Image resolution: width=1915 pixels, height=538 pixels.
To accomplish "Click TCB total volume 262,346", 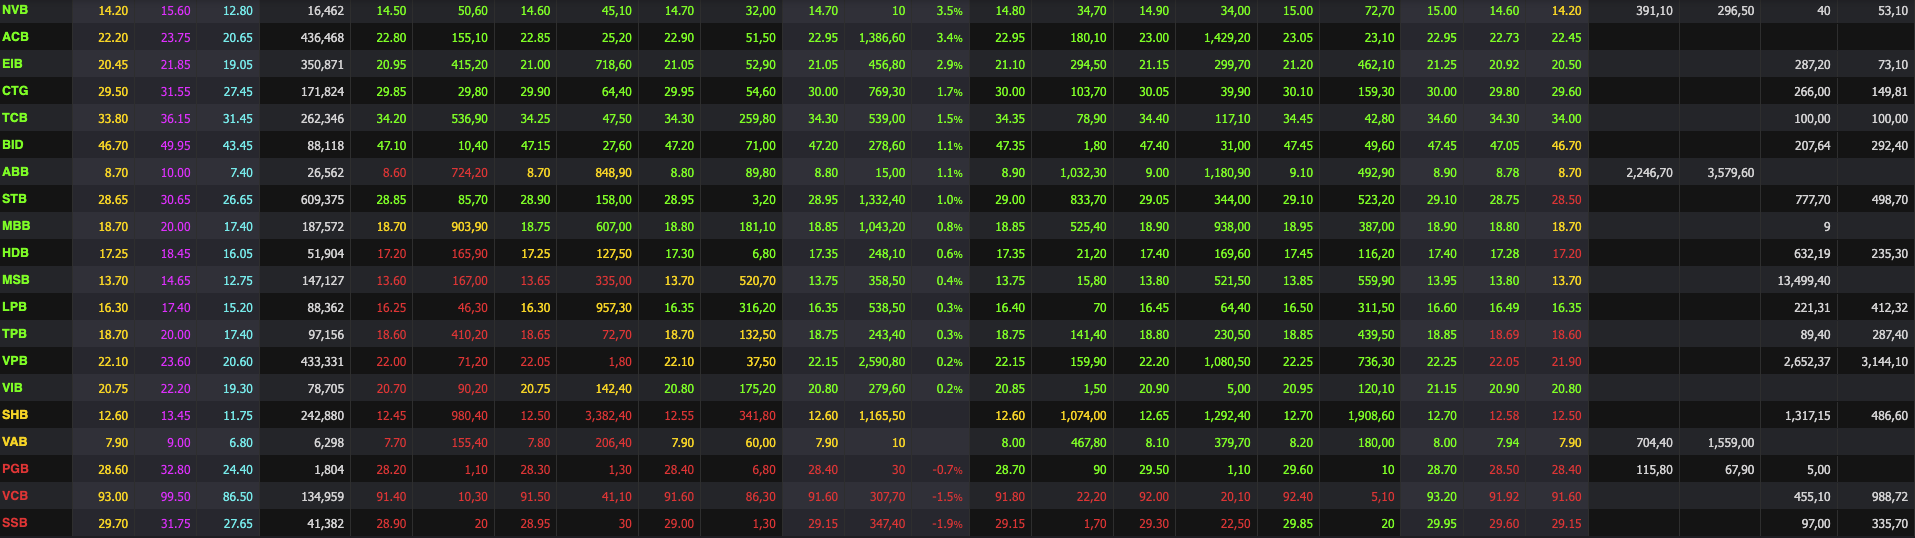I will (x=322, y=119).
